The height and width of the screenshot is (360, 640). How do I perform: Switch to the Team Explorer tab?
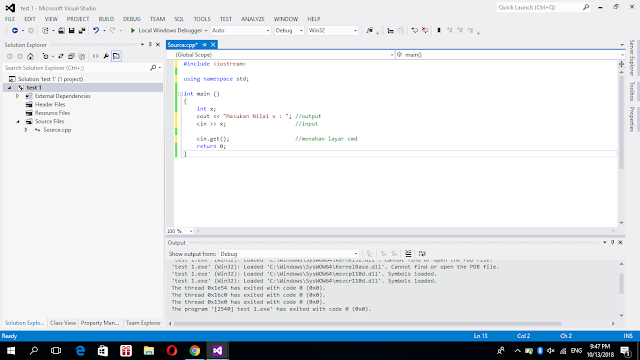click(143, 323)
